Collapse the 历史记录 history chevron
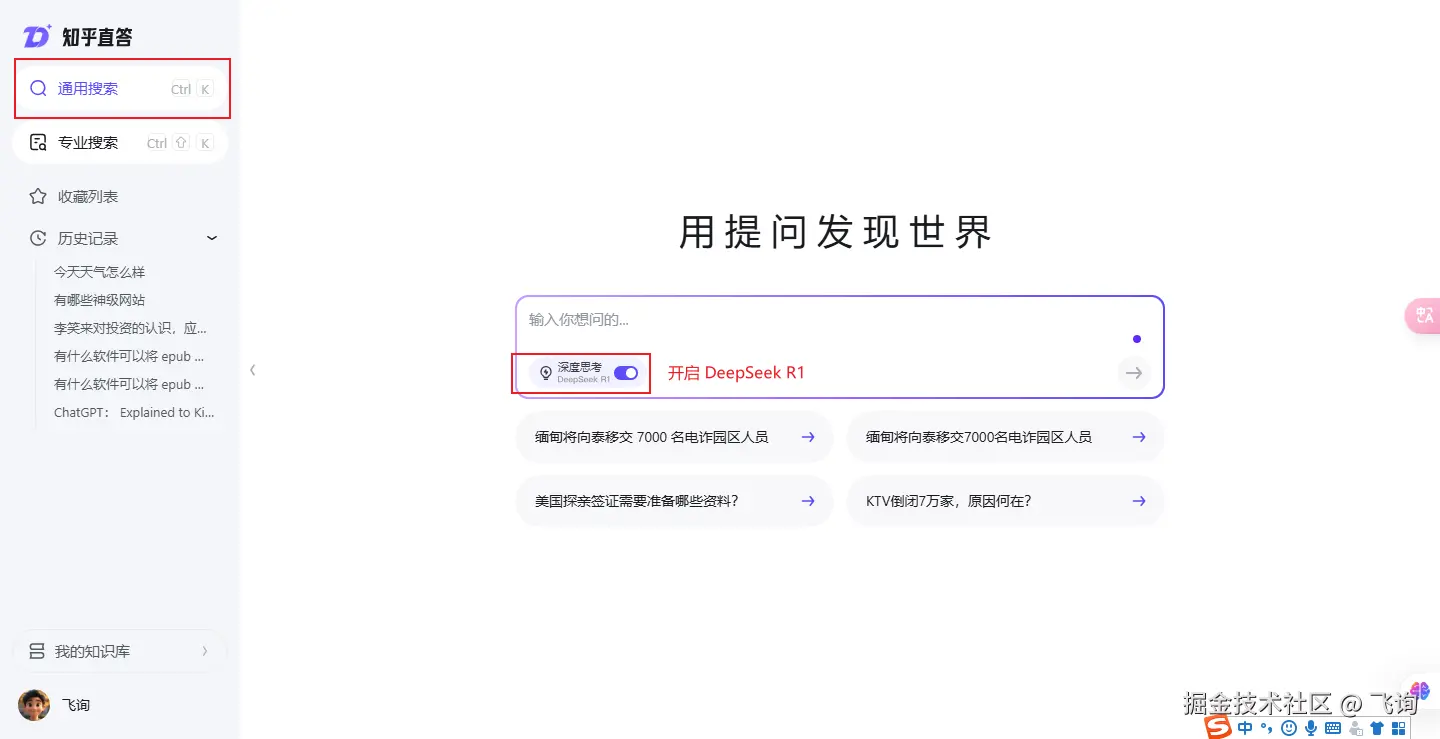 coord(212,238)
